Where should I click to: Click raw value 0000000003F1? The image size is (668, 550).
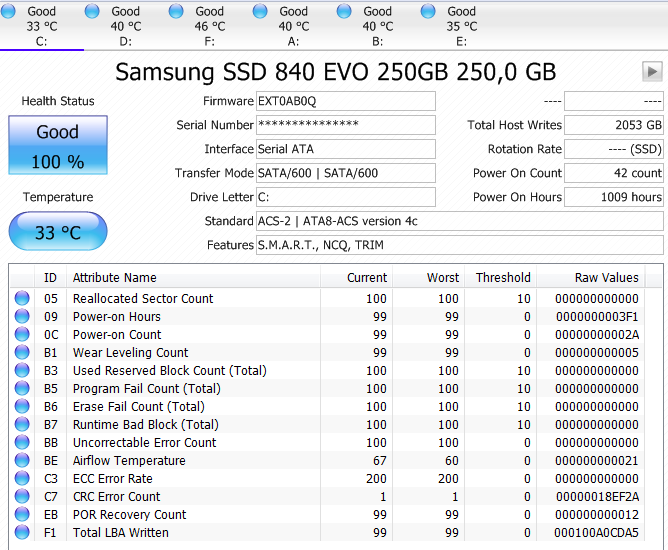(x=597, y=317)
